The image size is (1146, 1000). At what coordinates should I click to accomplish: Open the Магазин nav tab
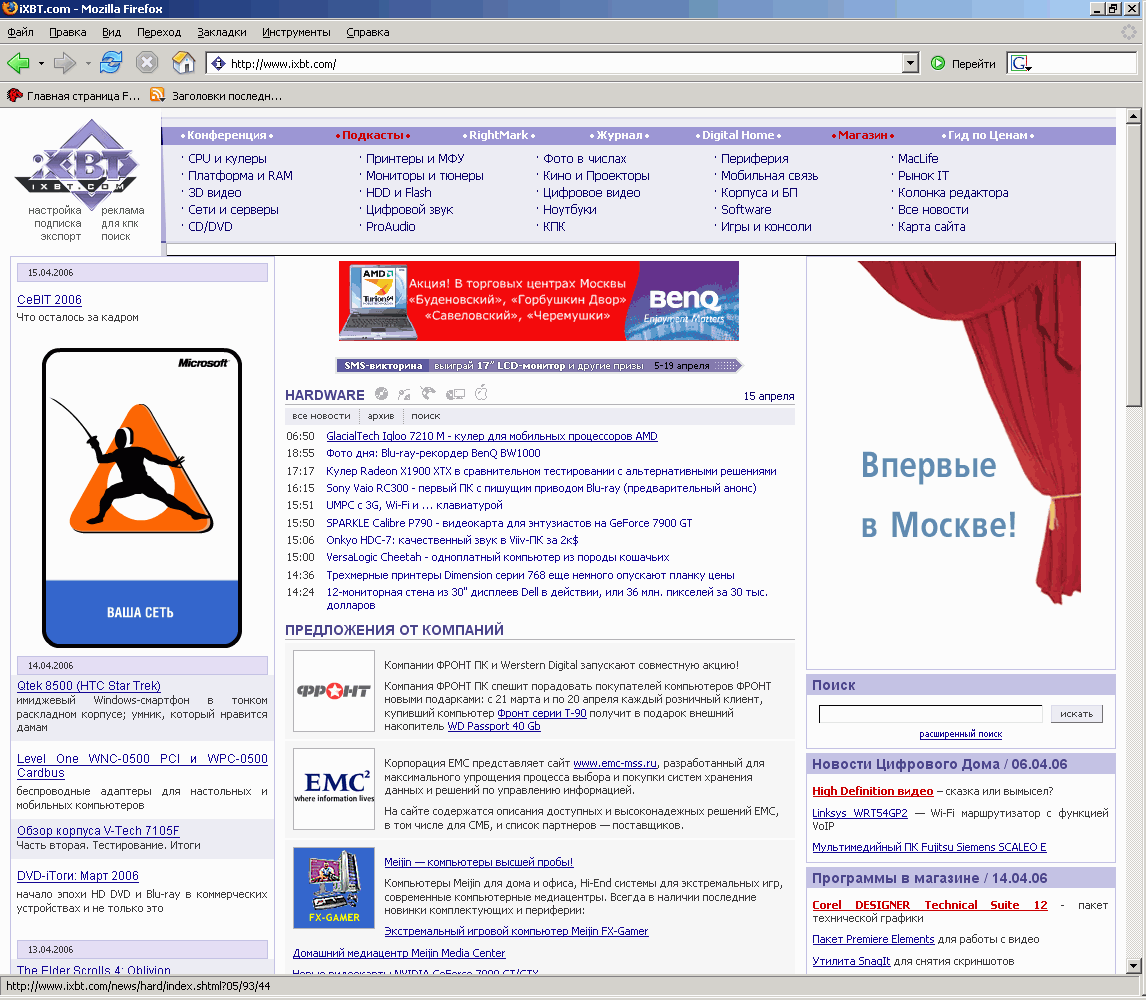[862, 135]
